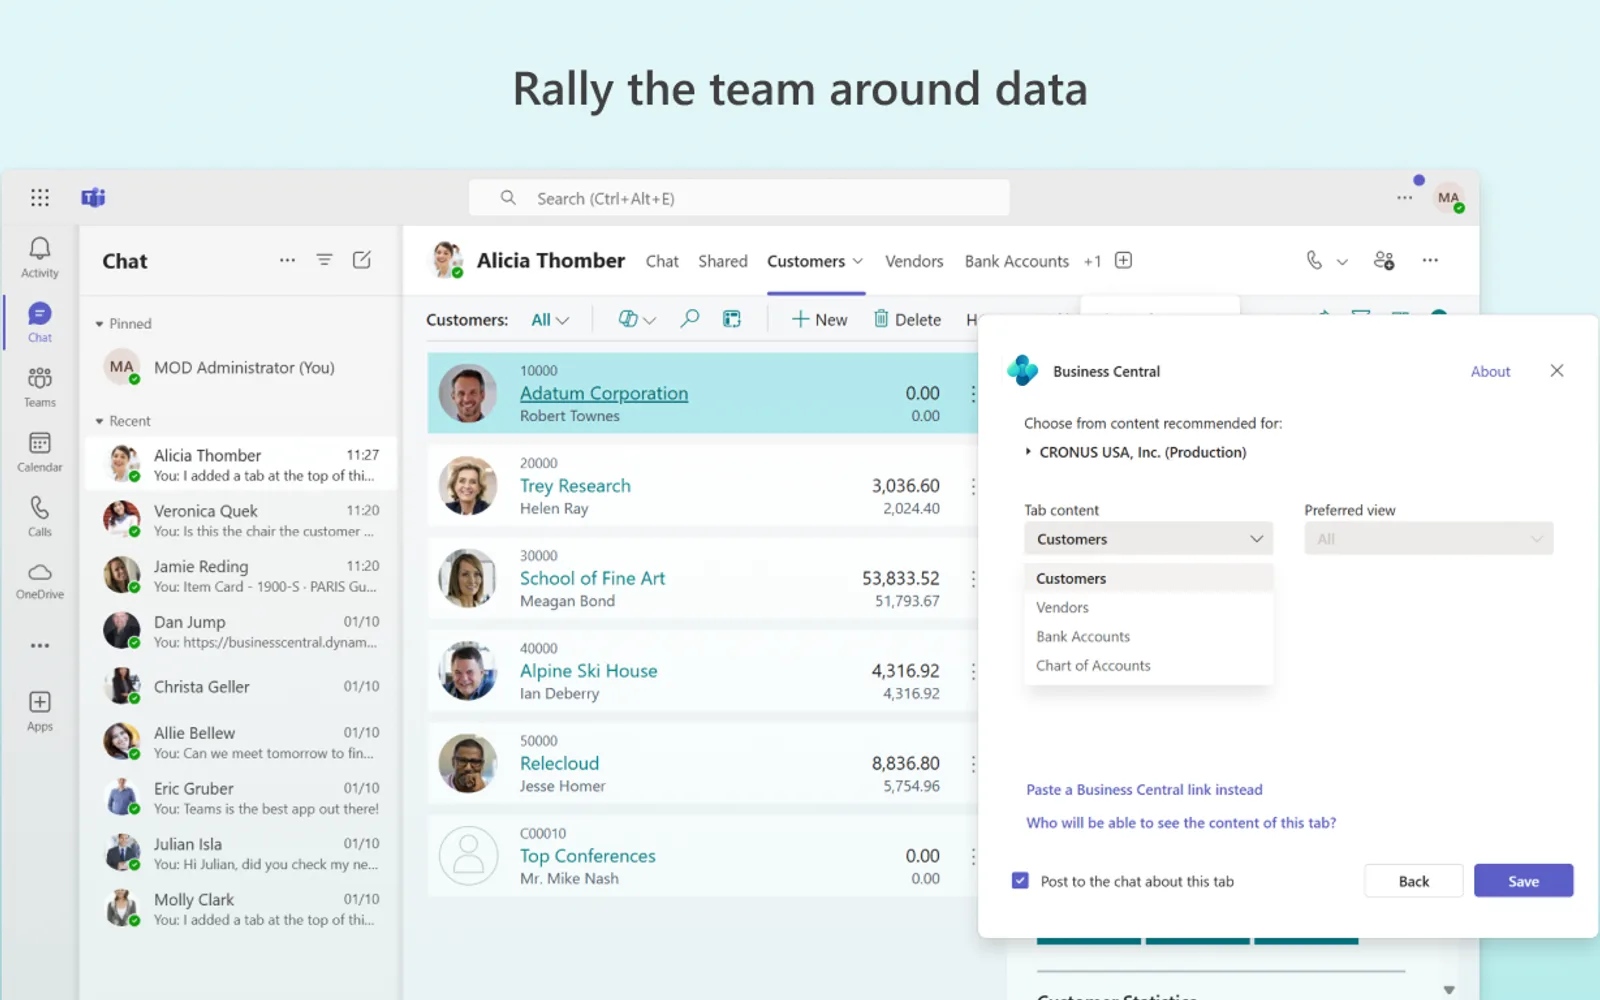This screenshot has width=1600, height=1000.
Task: Click the search magnifier in Customers toolbar
Action: [690, 319]
